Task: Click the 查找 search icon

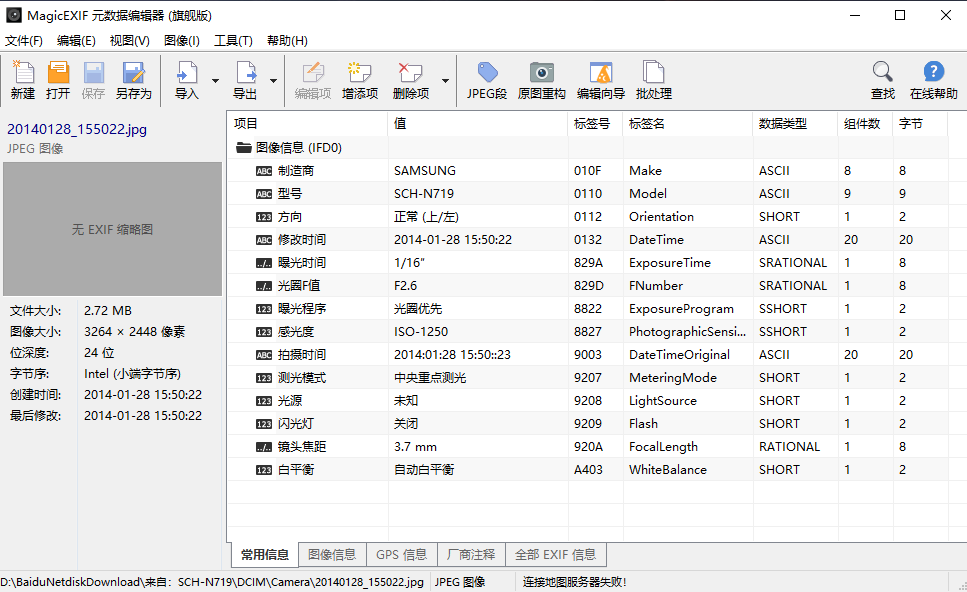Action: click(882, 80)
